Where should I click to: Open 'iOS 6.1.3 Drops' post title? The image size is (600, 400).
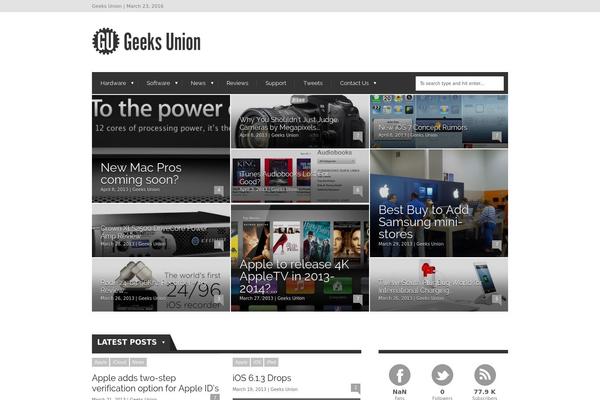click(x=262, y=378)
